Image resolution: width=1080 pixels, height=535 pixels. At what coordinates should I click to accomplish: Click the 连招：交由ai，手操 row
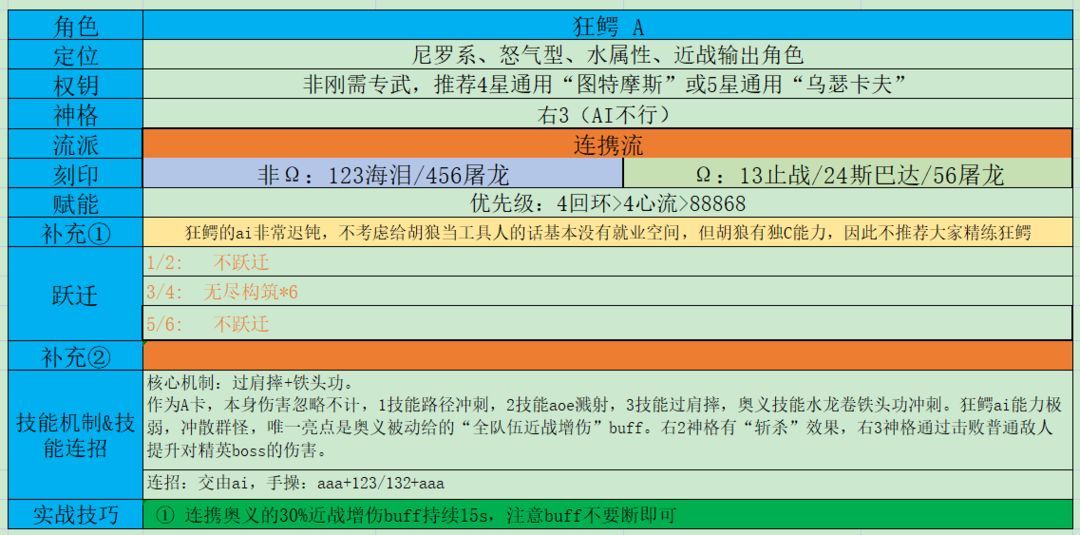[x=608, y=484]
